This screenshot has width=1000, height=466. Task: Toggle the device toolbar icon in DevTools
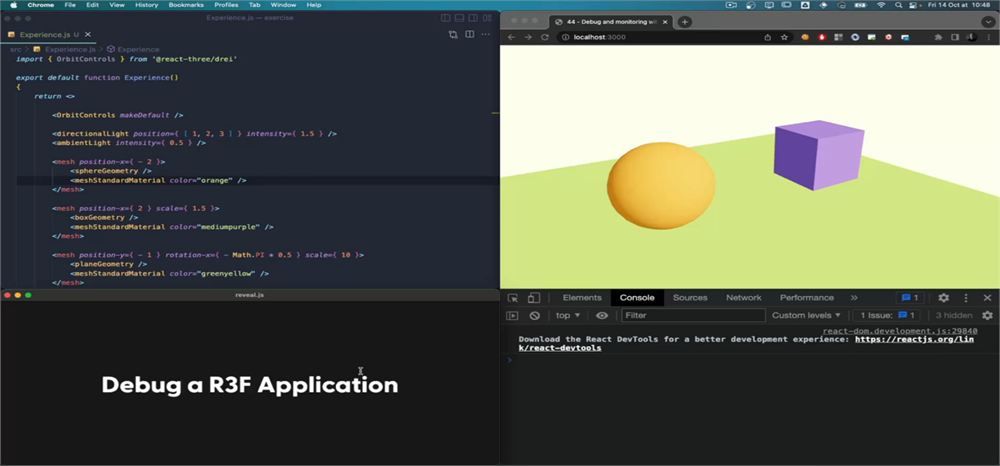[534, 298]
